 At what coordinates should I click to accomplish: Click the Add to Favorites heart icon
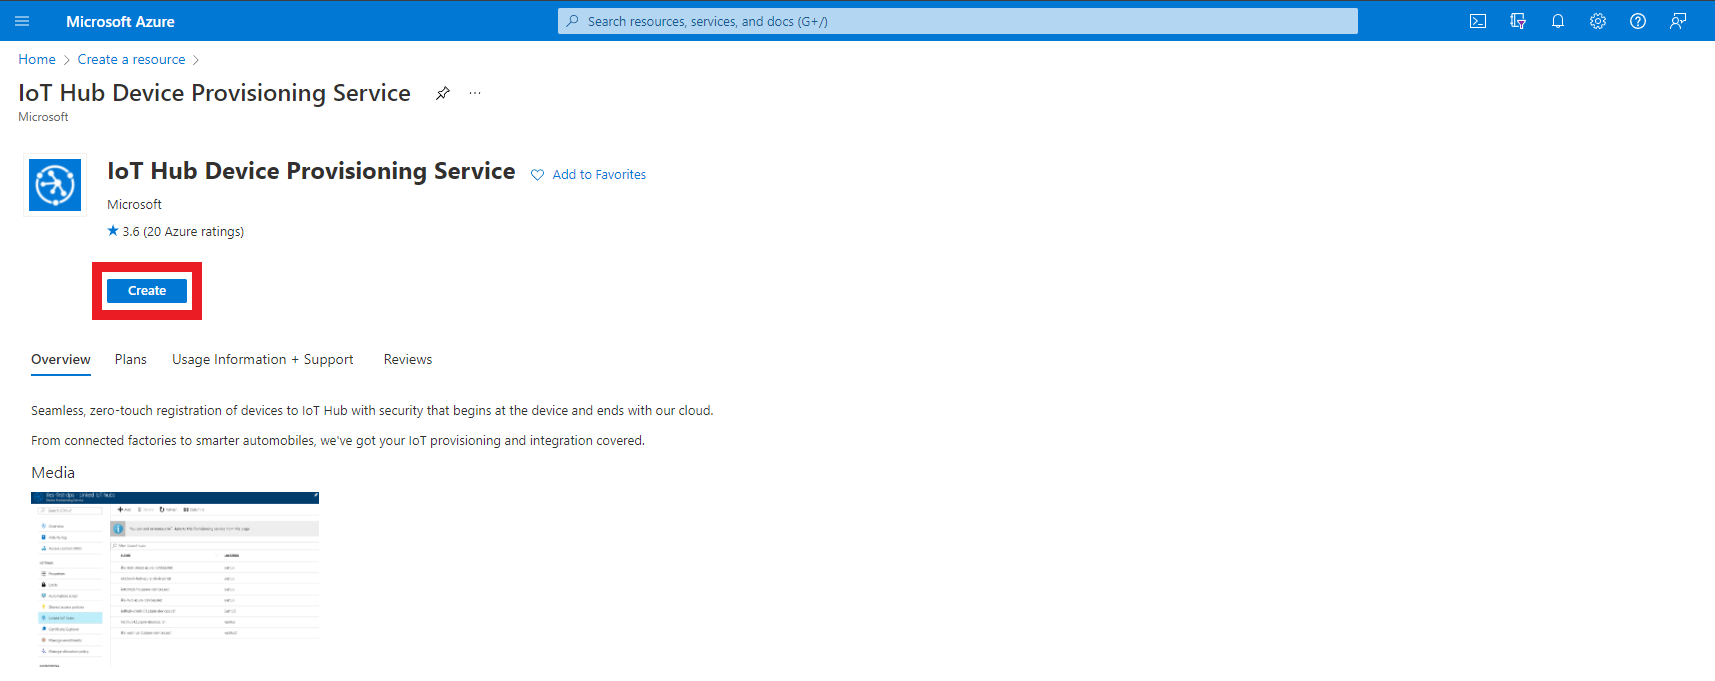point(538,175)
